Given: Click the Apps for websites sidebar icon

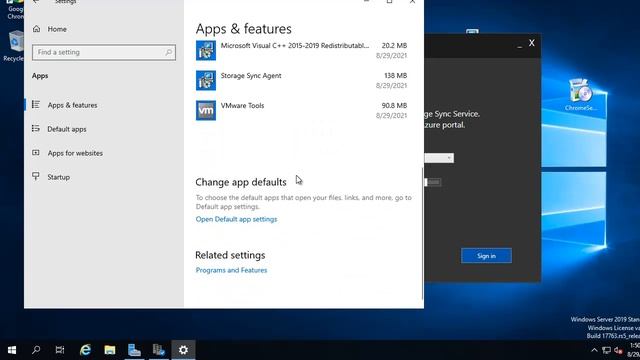Looking at the screenshot, I should pyautogui.click(x=36, y=153).
